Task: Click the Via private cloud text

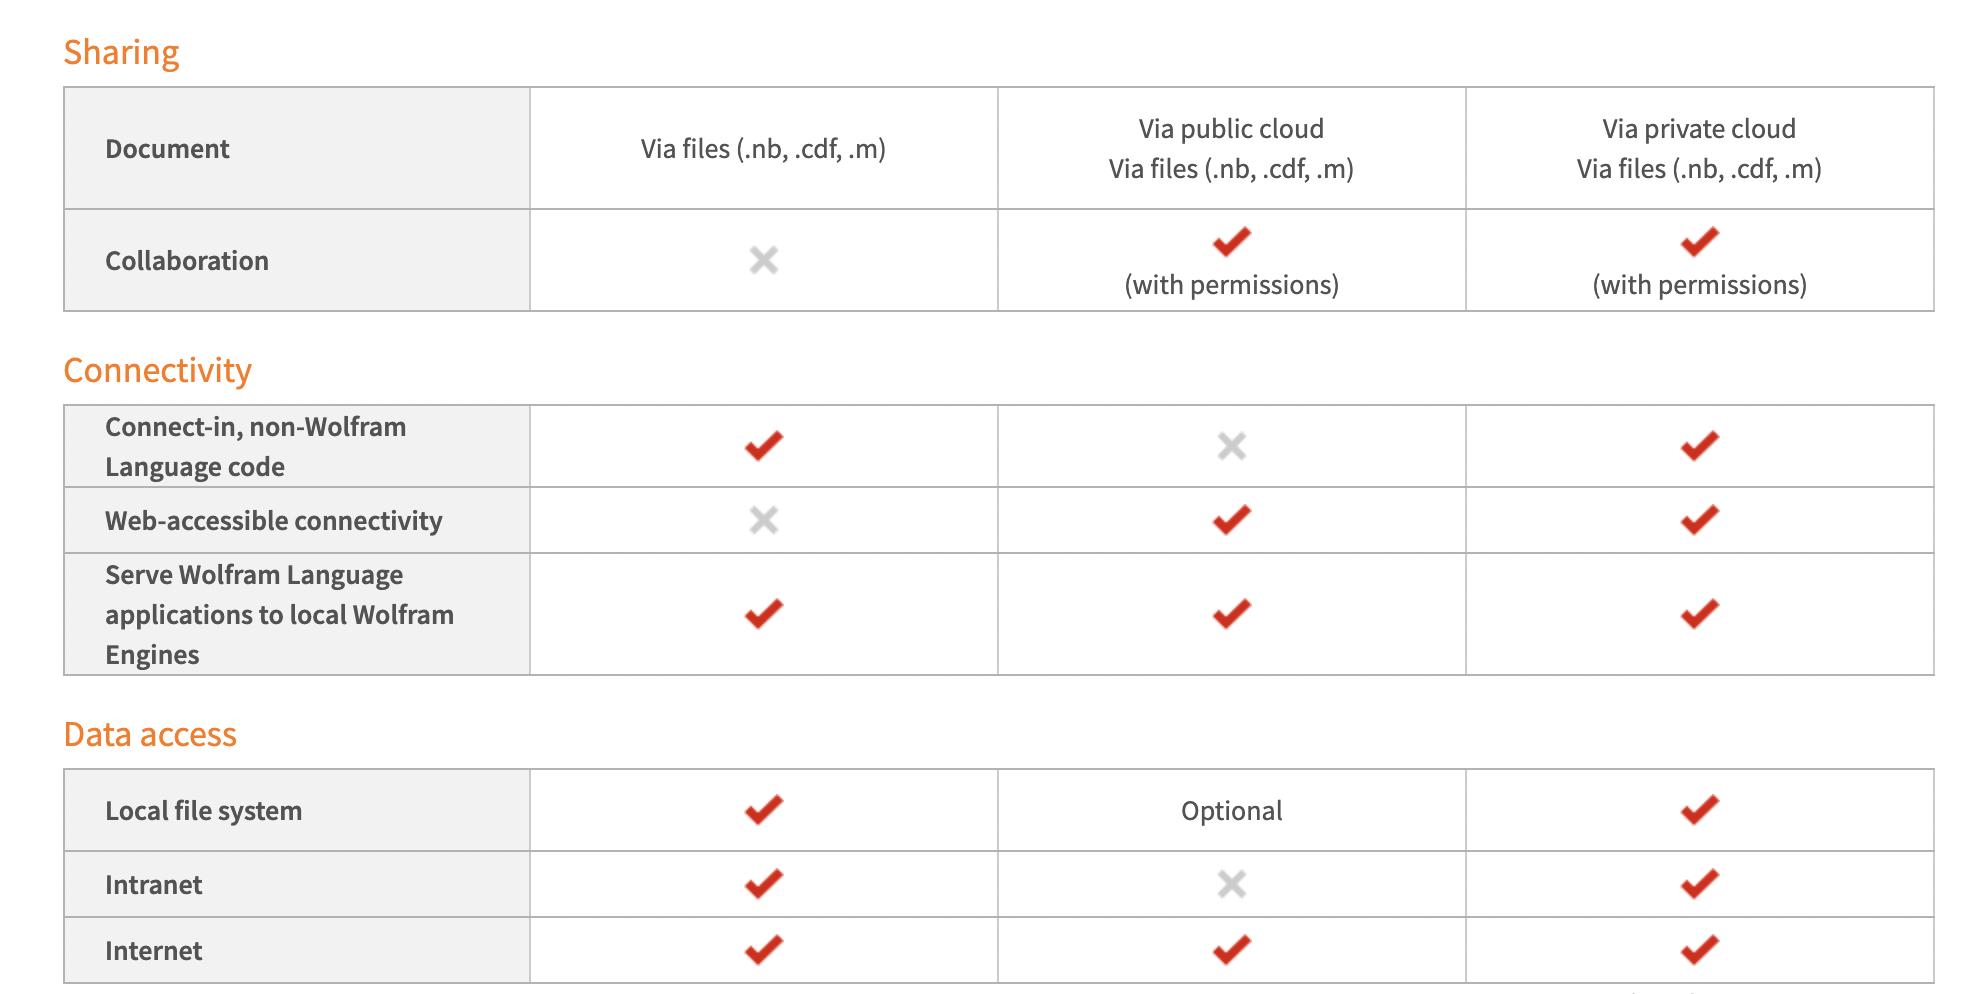Action: 1699,129
